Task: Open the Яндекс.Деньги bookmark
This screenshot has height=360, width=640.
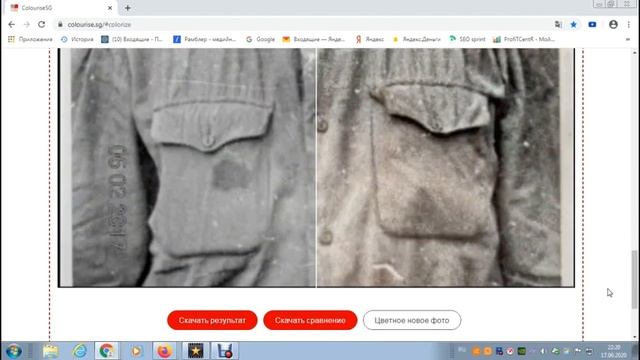Action: pyautogui.click(x=417, y=39)
